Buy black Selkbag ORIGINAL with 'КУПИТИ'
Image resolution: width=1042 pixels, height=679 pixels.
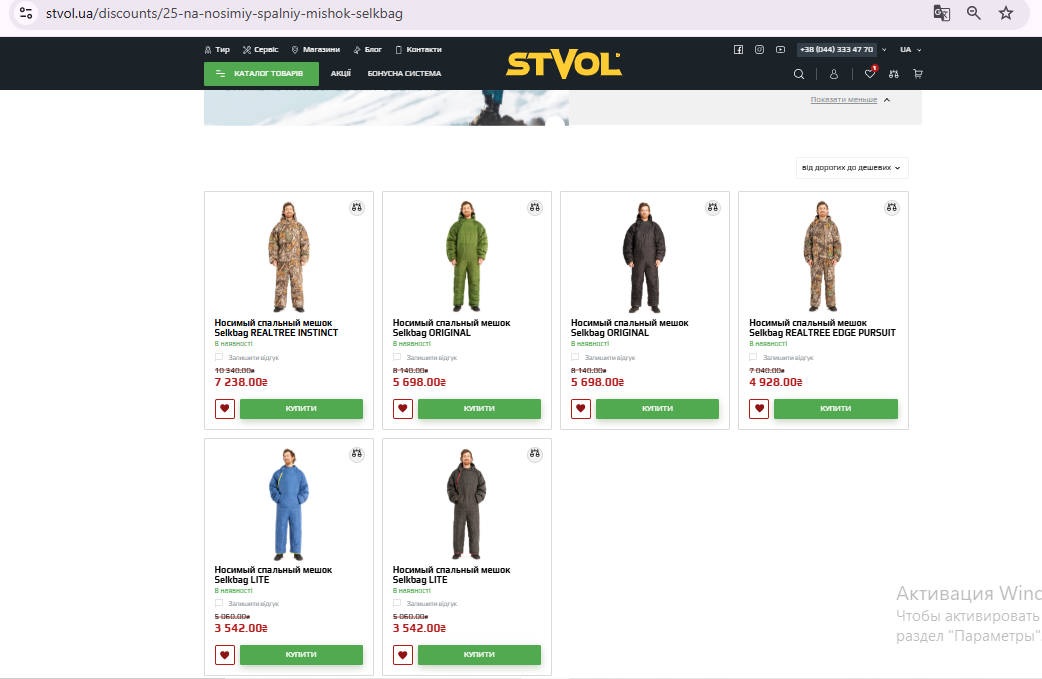pos(657,409)
